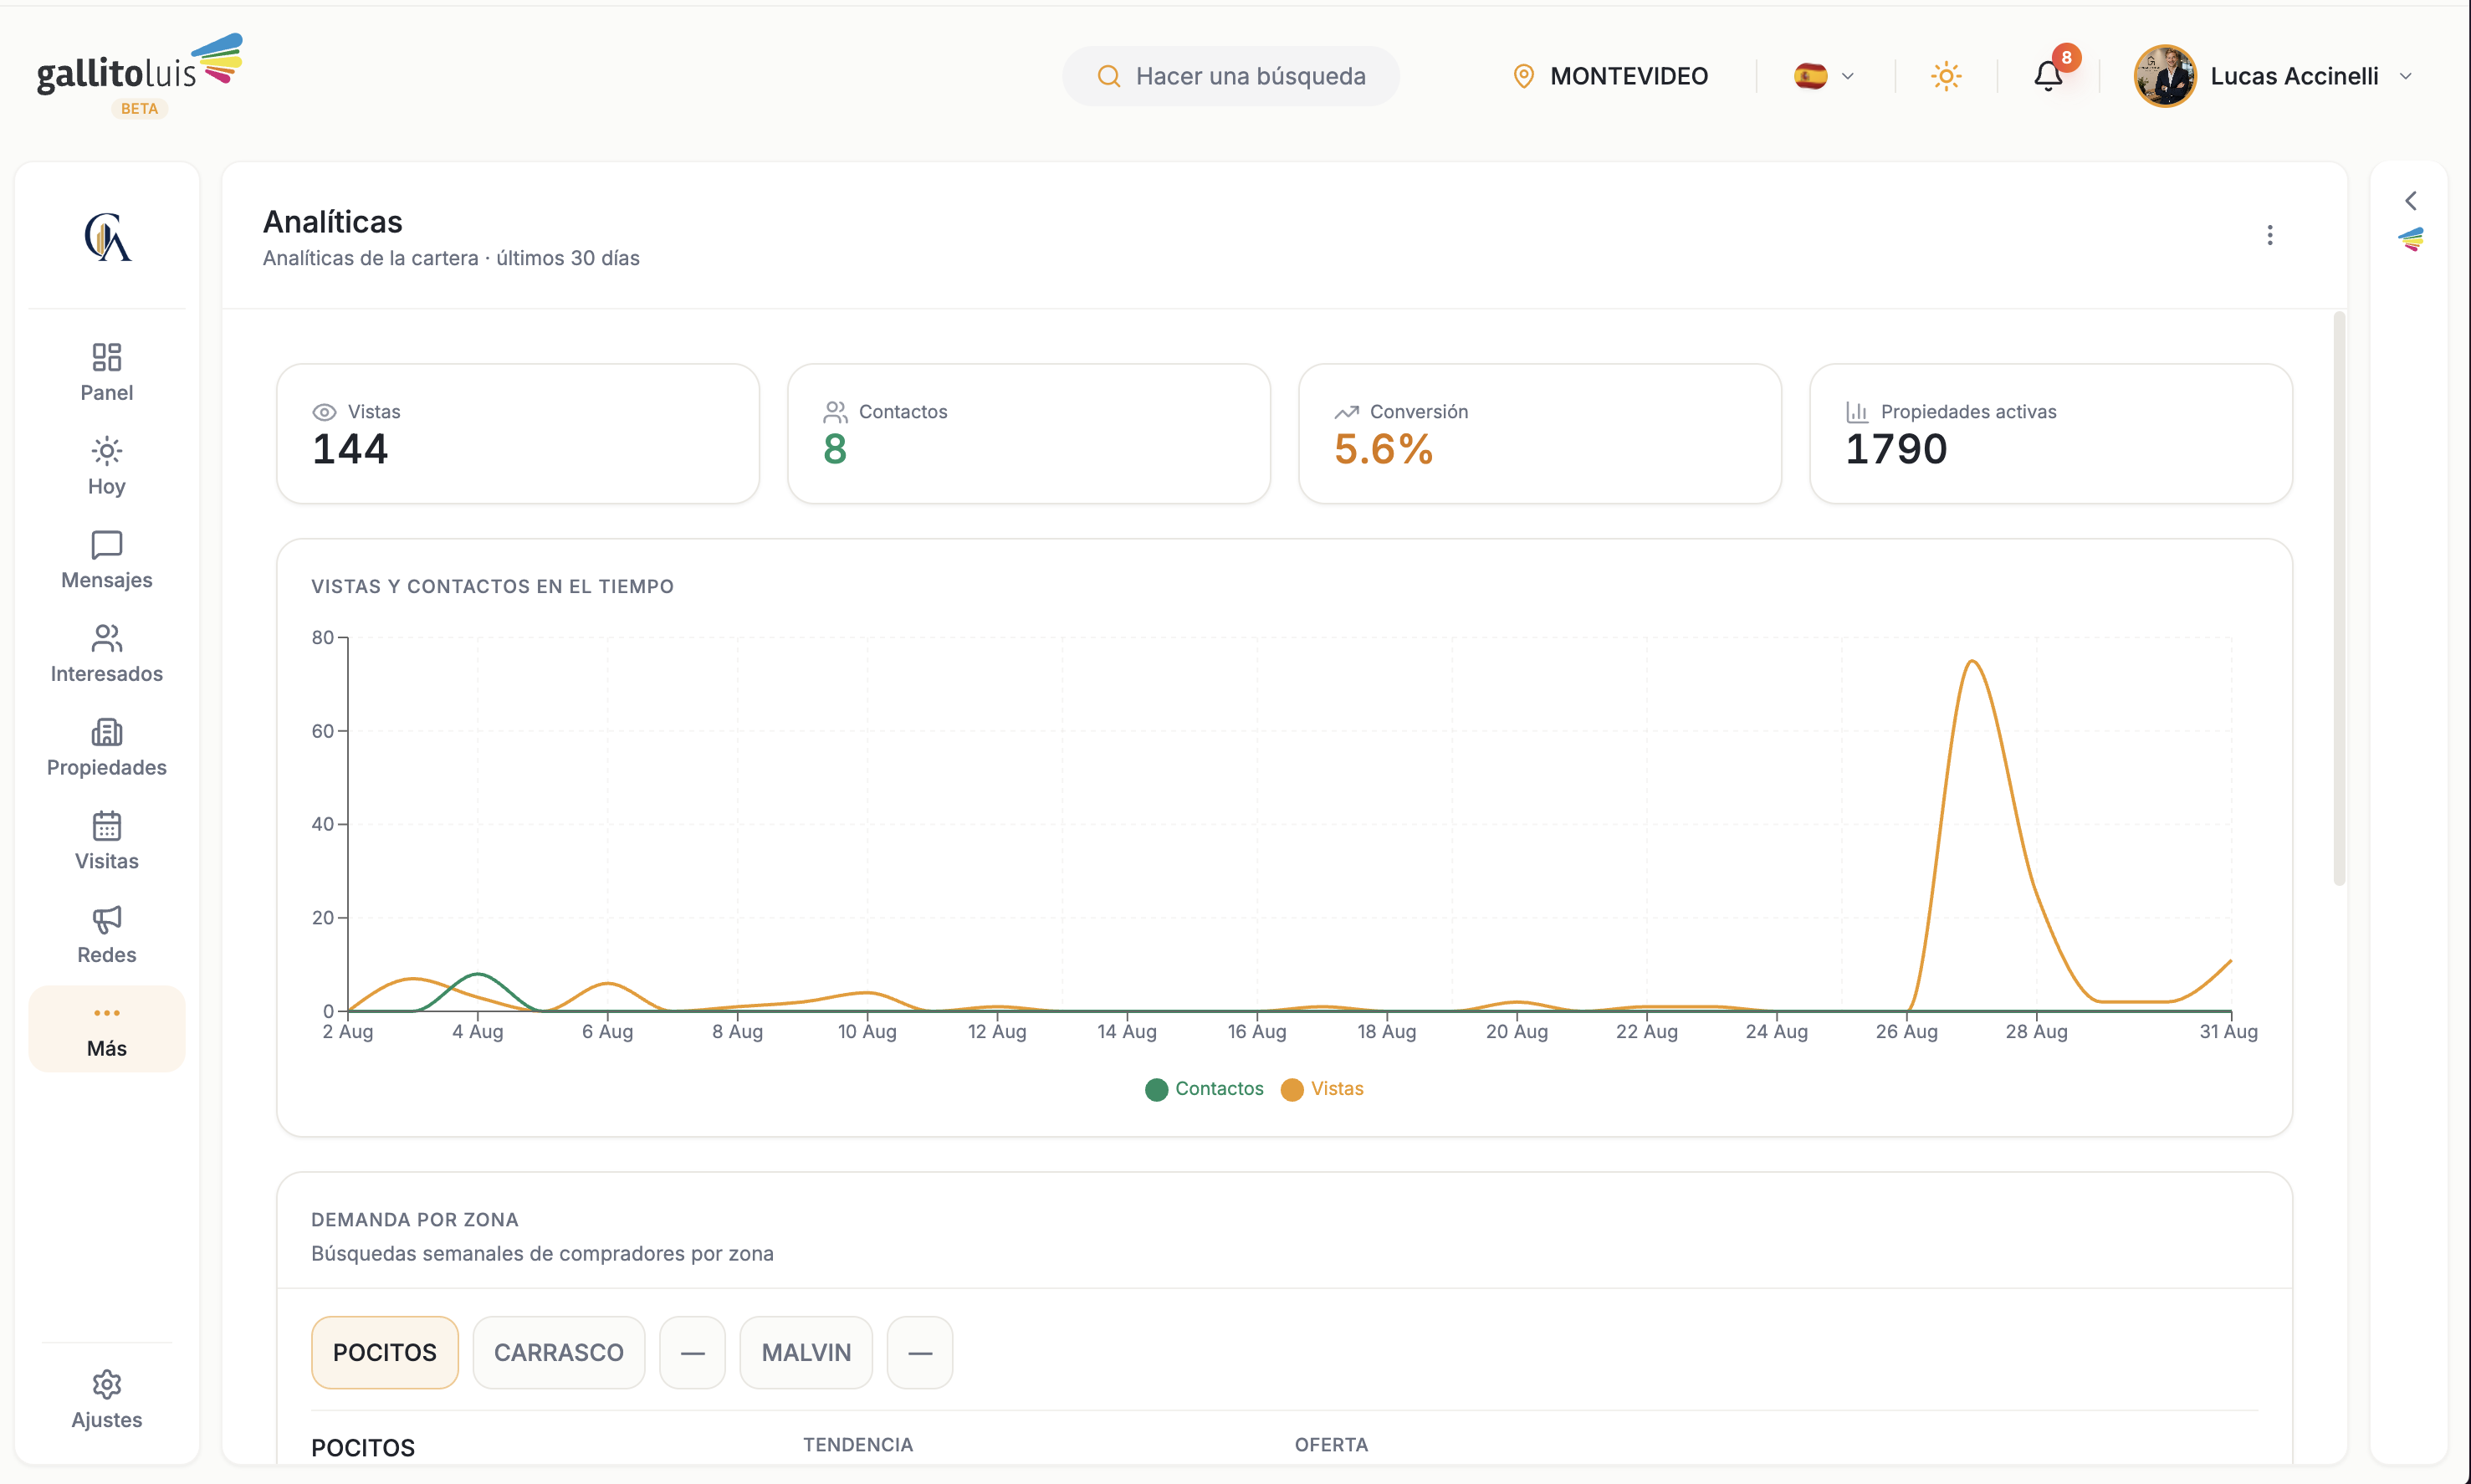The image size is (2471, 1484).
Task: Click the Conversión stat card
Action: click(1540, 433)
